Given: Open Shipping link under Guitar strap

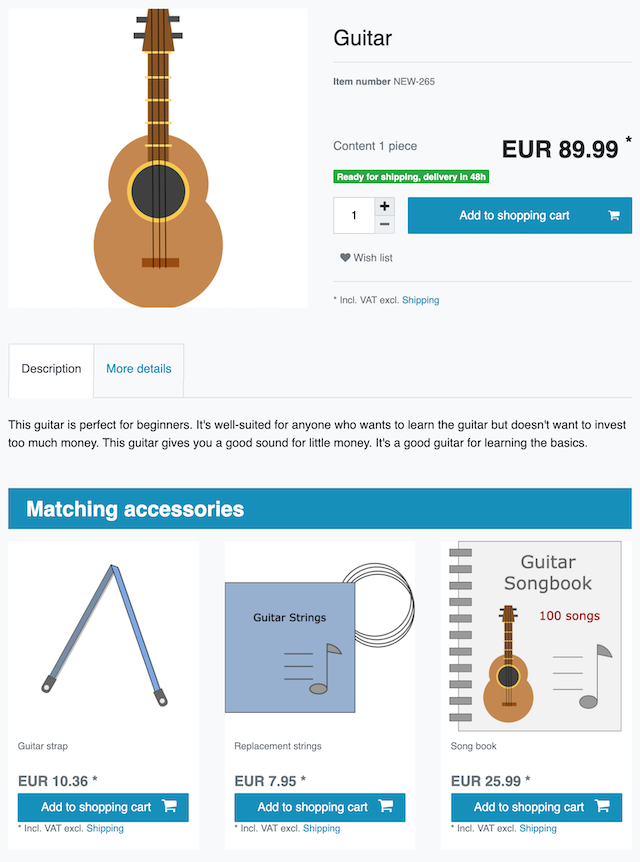Looking at the screenshot, I should click(x=105, y=829).
